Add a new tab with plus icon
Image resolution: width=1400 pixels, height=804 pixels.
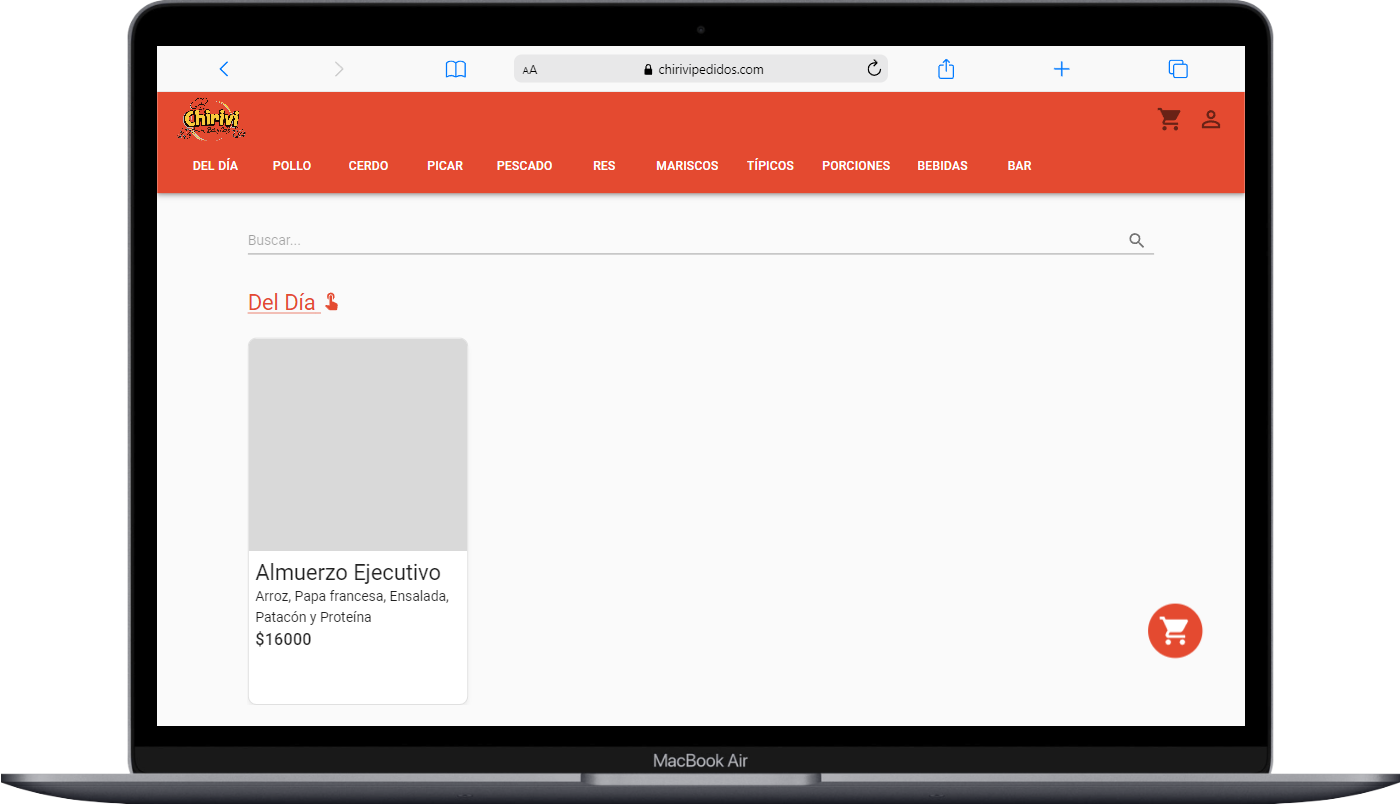(x=1062, y=69)
